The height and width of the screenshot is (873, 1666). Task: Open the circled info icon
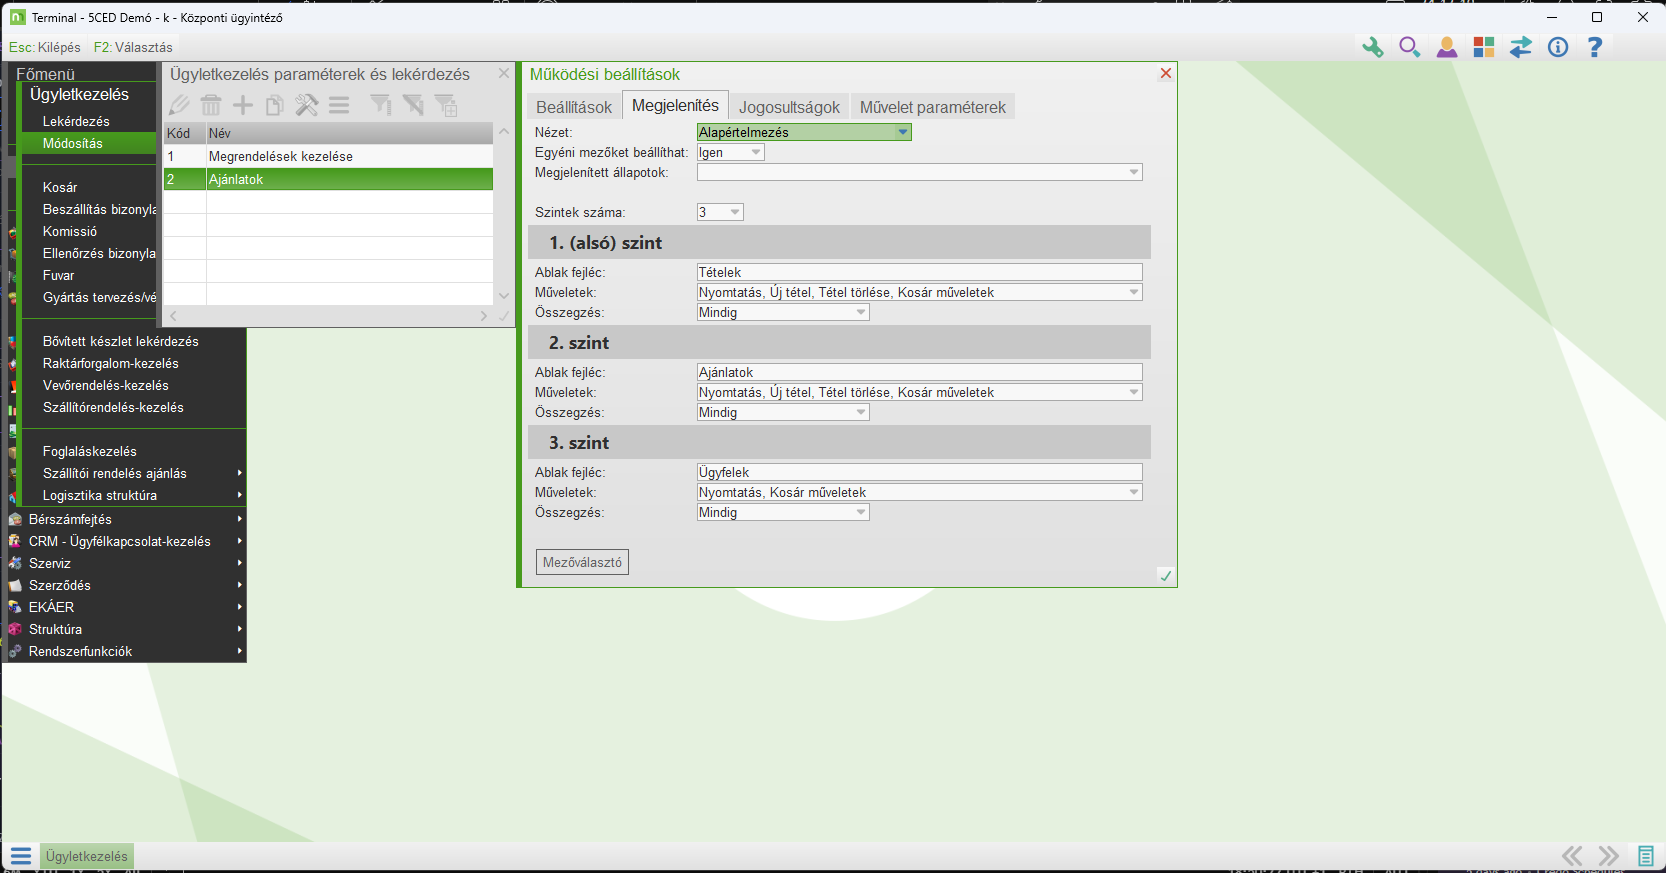tap(1557, 47)
